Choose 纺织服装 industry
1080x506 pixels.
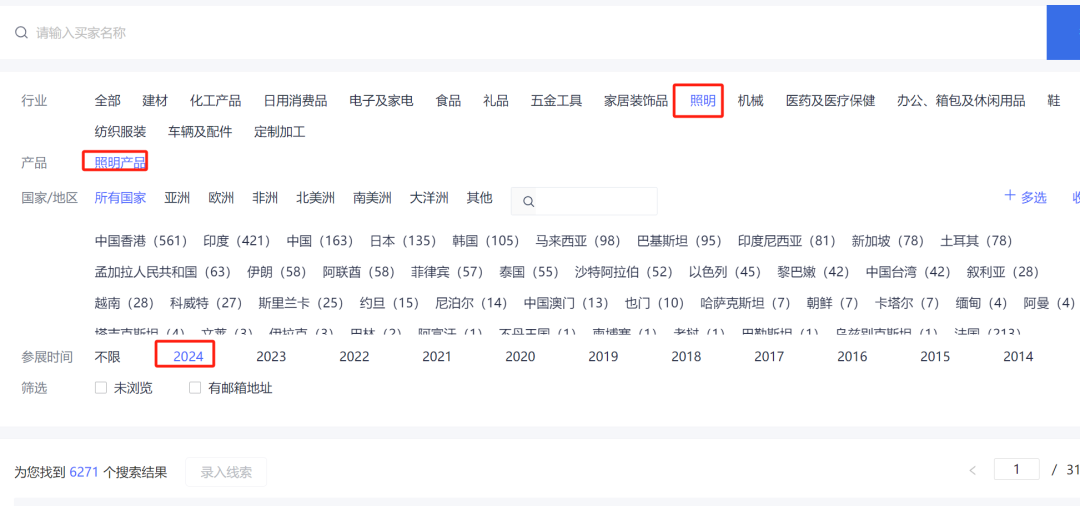[121, 131]
